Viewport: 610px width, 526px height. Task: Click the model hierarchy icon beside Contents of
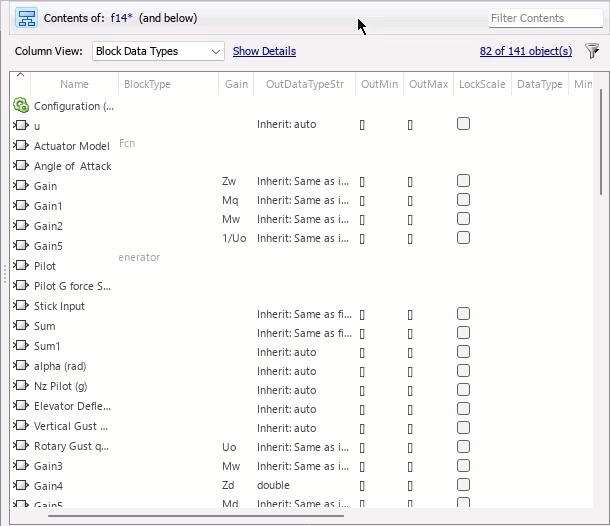point(26,18)
